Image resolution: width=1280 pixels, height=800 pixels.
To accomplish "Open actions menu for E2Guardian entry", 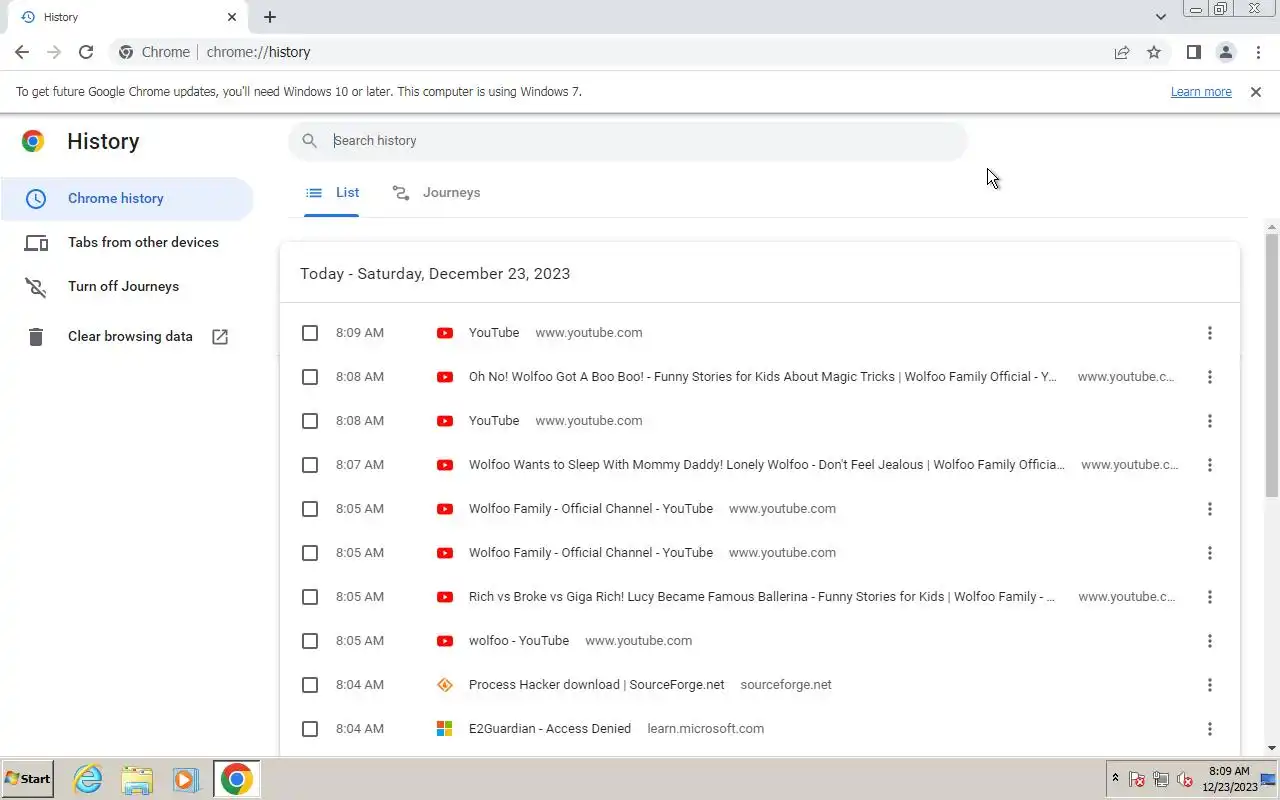I will click(x=1210, y=729).
